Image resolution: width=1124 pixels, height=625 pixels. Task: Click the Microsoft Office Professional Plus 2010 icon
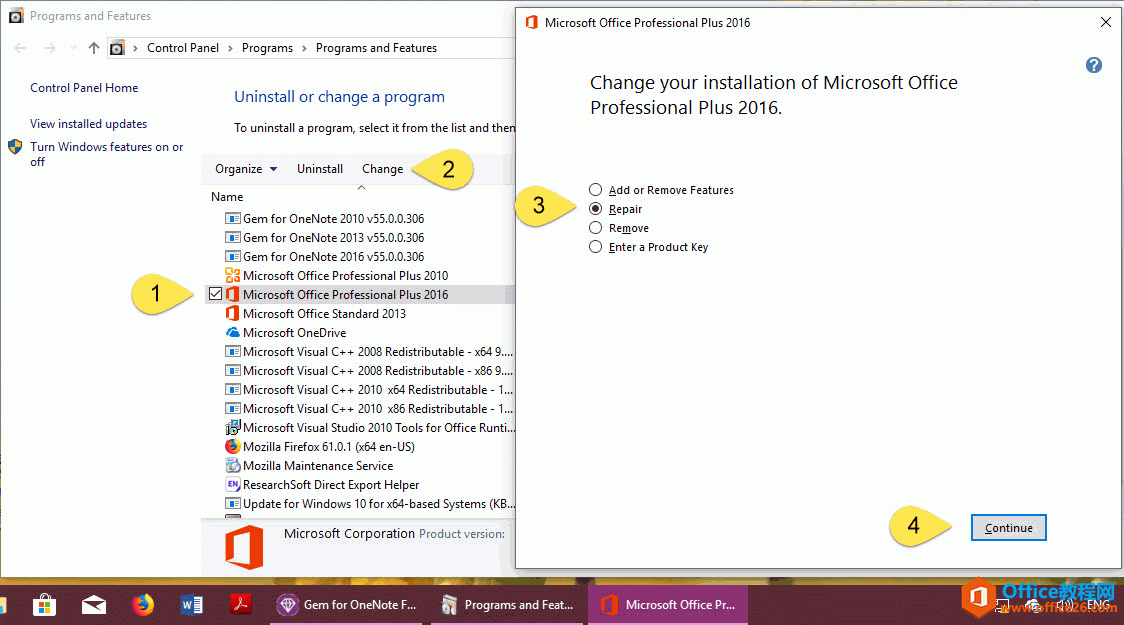[x=233, y=275]
